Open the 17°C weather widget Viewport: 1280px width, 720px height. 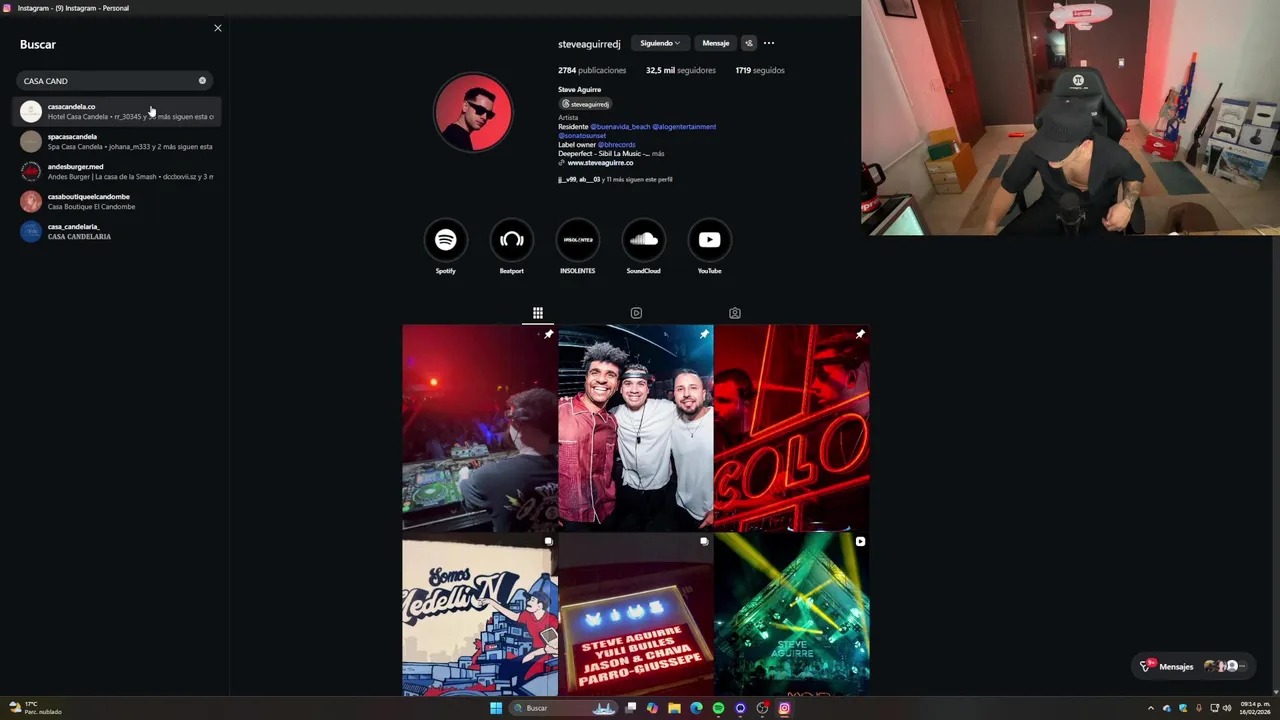pyautogui.click(x=36, y=708)
